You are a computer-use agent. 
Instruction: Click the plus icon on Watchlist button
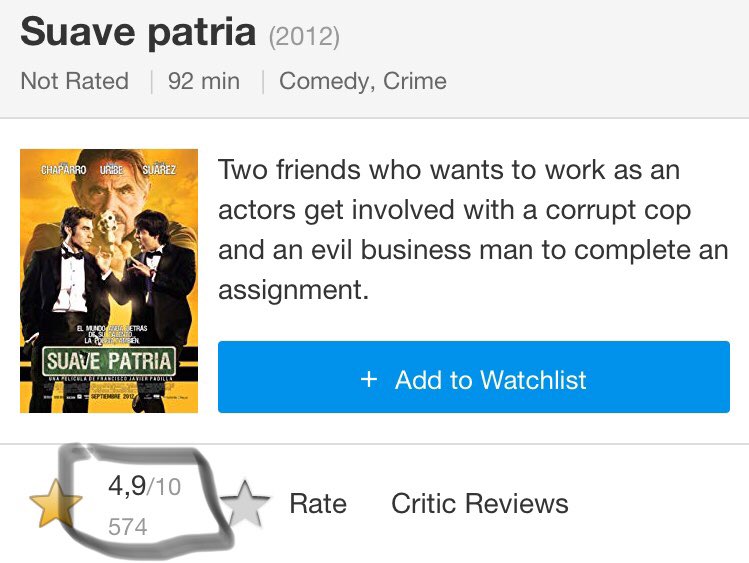pos(369,380)
